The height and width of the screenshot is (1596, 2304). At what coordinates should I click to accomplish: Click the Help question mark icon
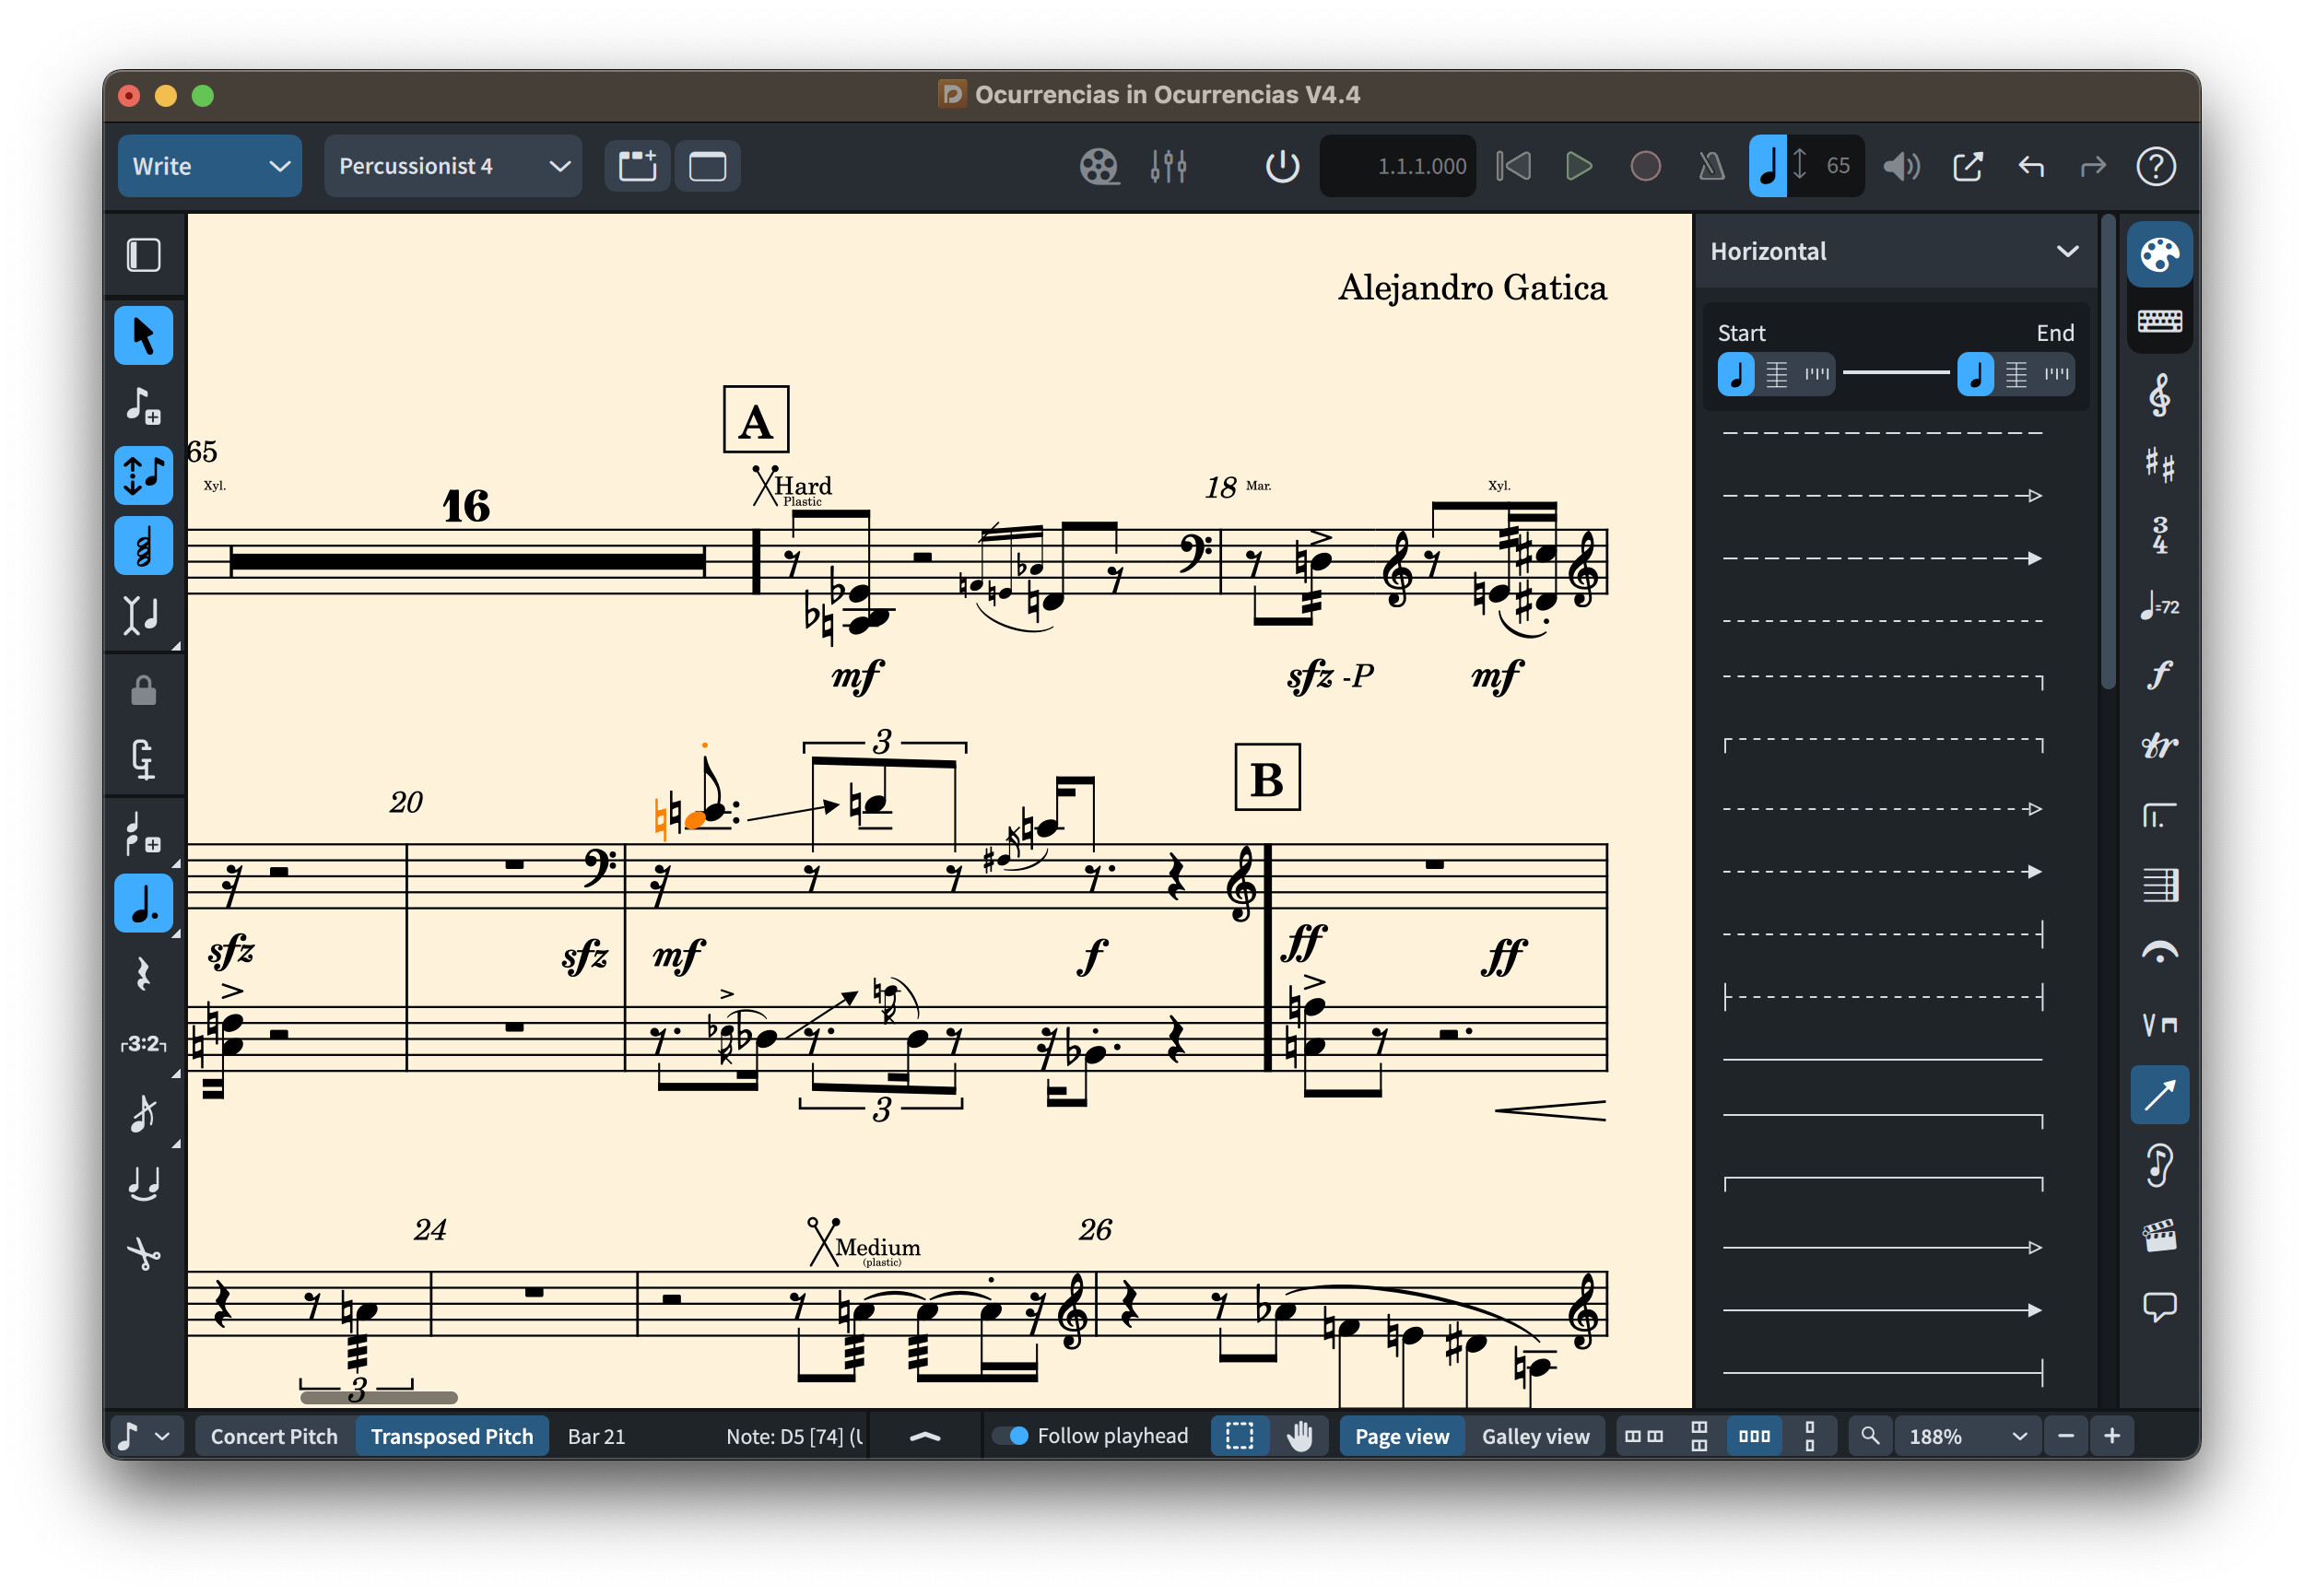[2155, 166]
